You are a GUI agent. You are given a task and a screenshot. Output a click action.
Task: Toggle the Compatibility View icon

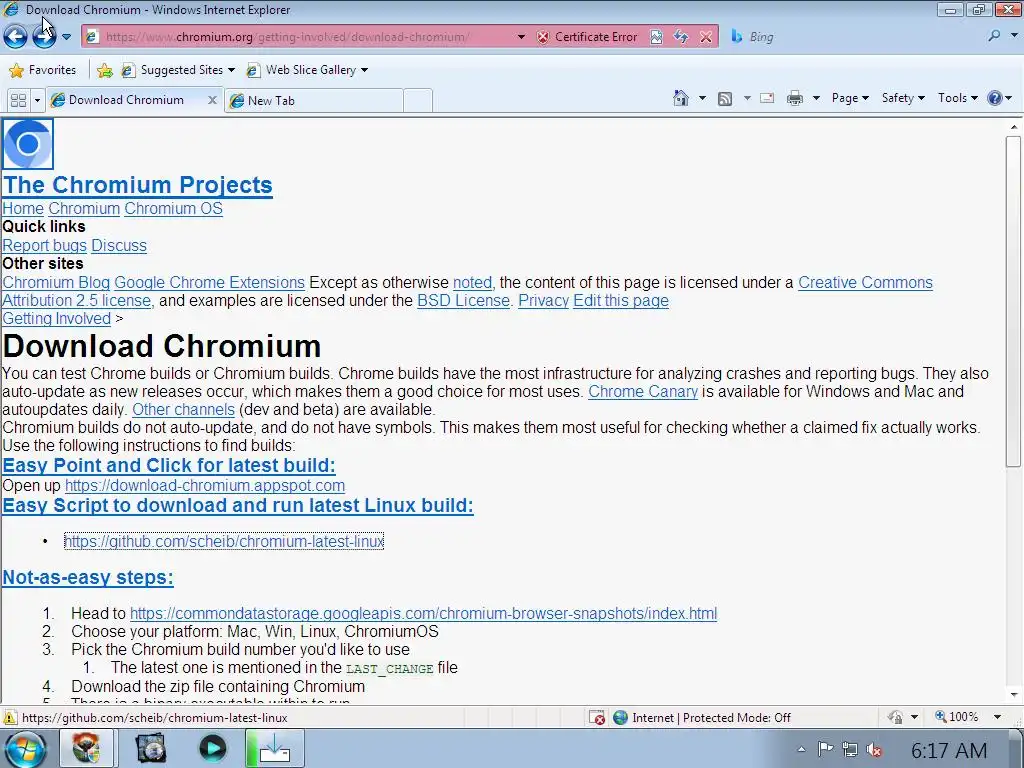tap(656, 37)
